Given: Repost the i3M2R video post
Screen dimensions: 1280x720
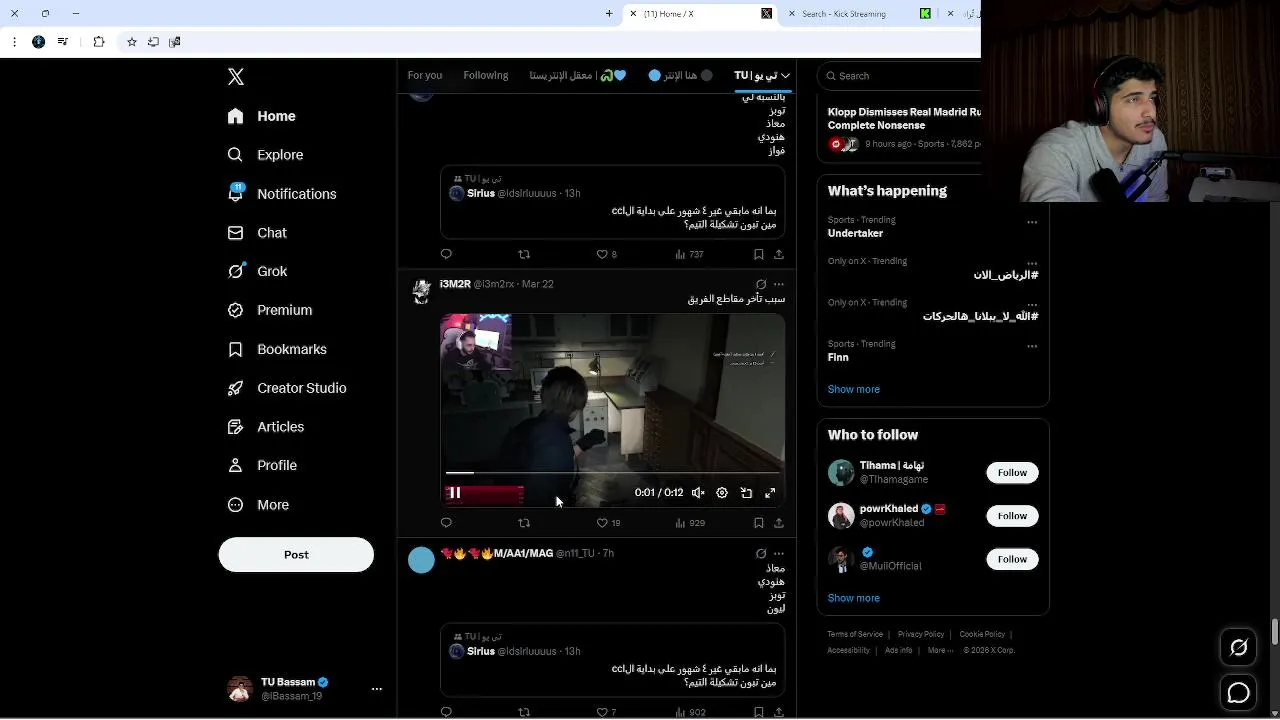Looking at the screenshot, I should coord(524,522).
